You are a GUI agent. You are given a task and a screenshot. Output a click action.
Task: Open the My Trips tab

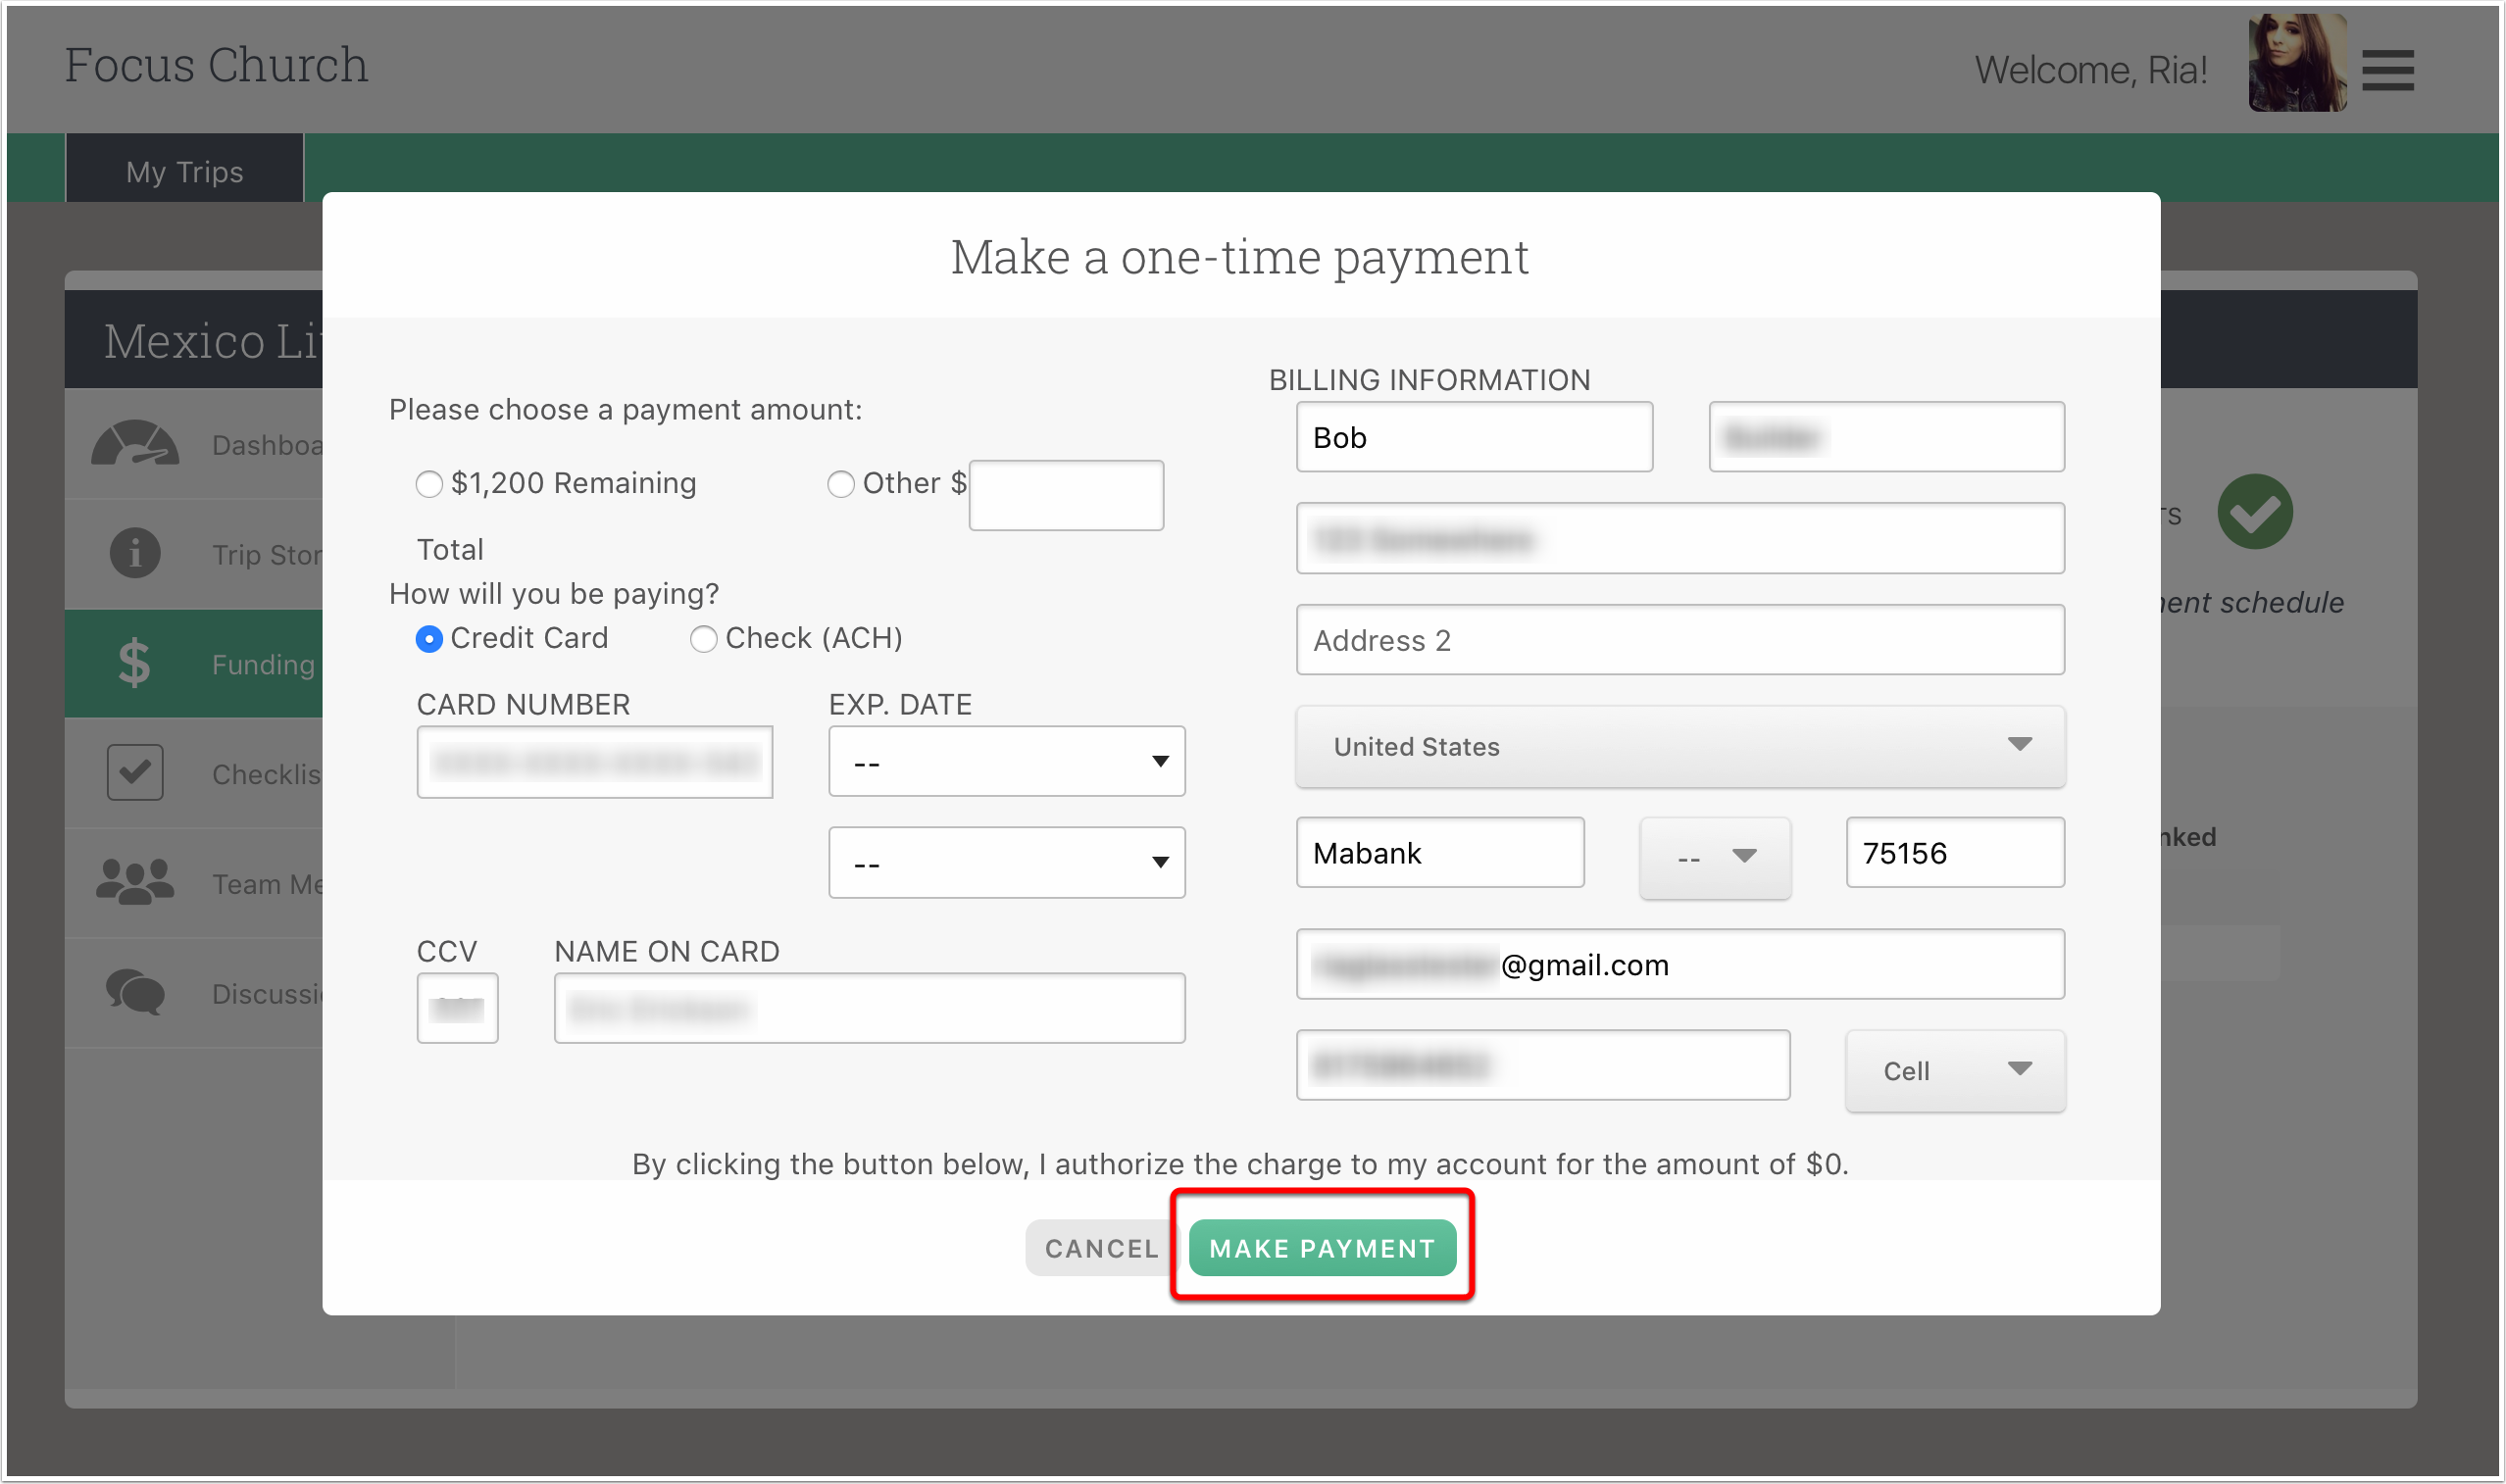185,172
